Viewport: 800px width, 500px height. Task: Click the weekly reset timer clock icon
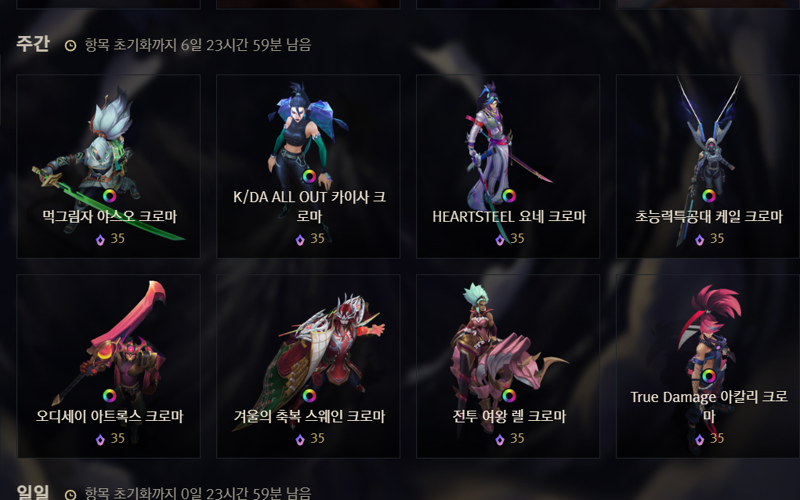click(70, 45)
